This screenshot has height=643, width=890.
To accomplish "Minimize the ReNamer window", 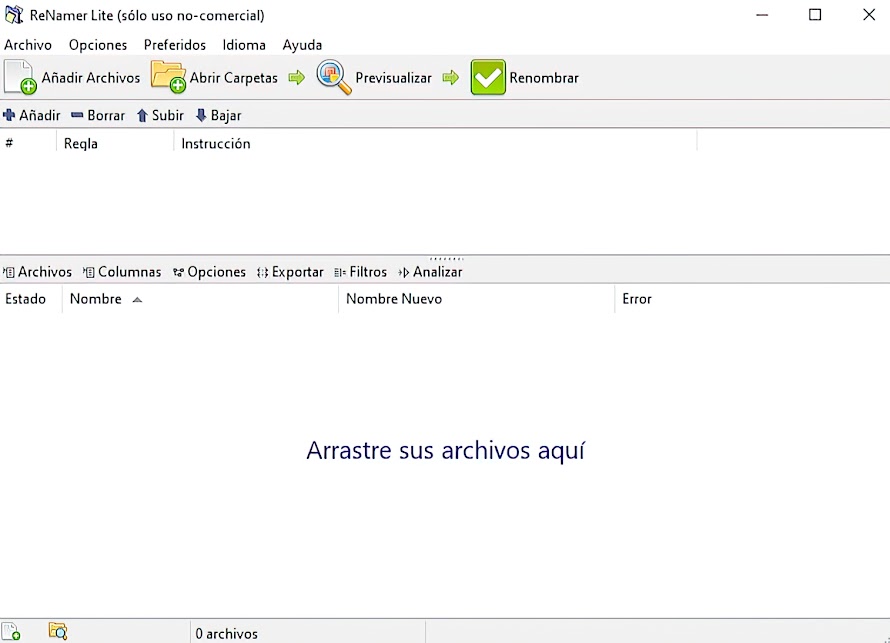I will click(762, 15).
